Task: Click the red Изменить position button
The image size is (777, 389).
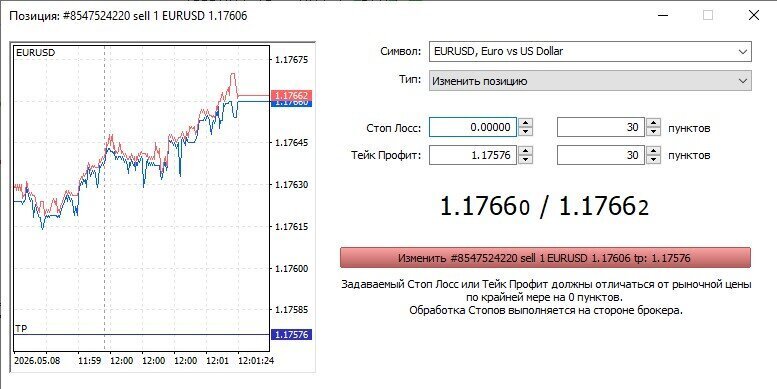Action: pos(545,258)
